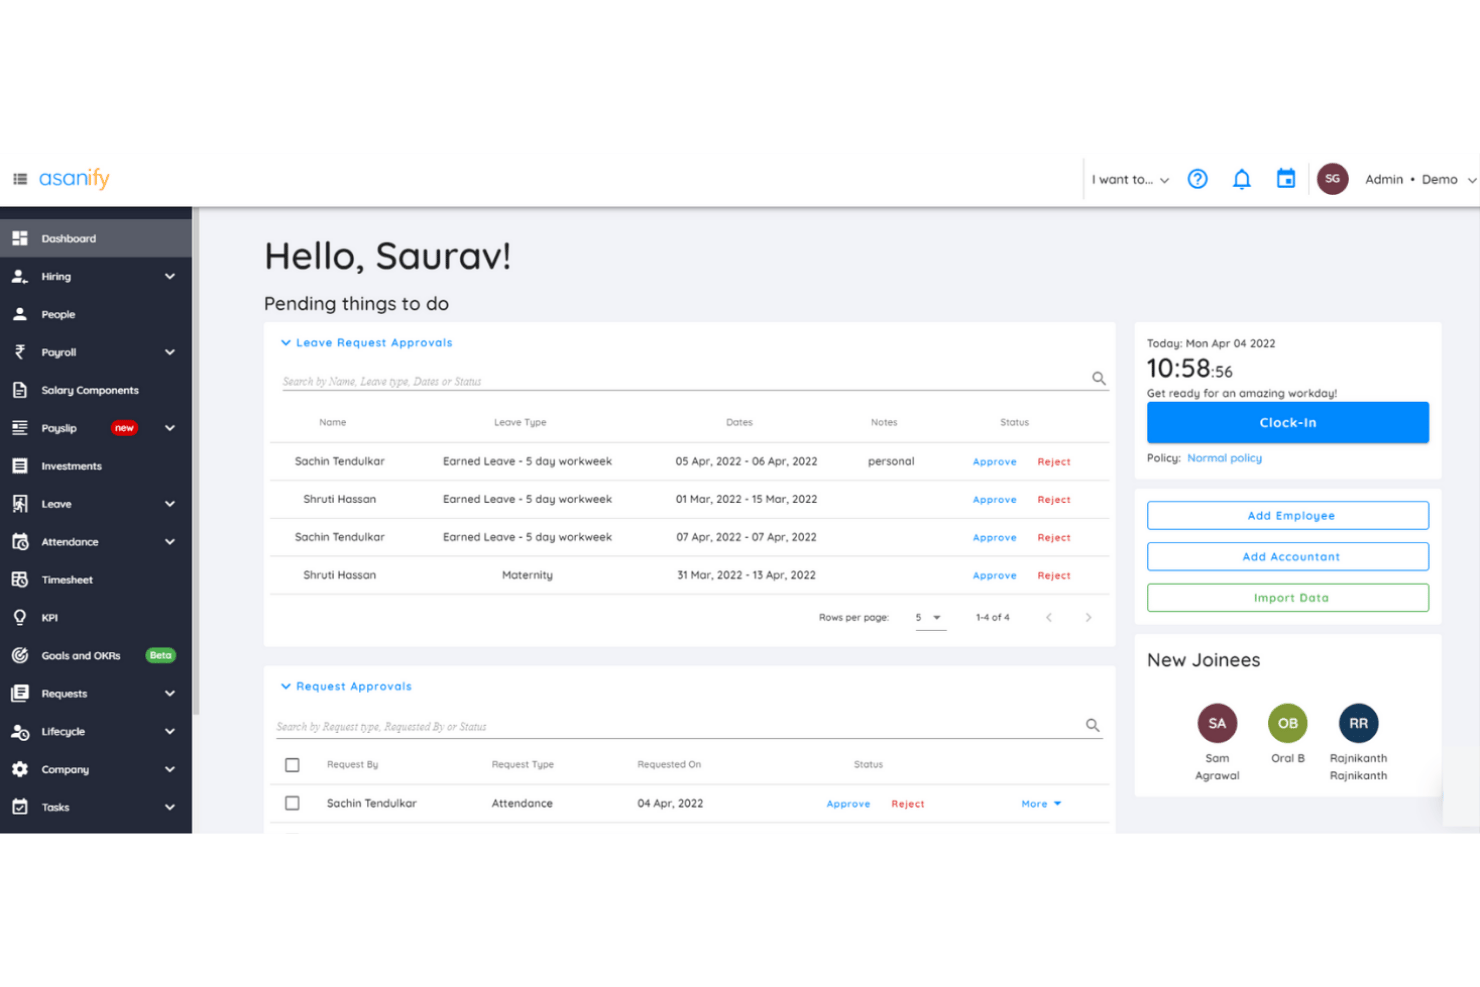Viewport: 1480px width, 987px height.
Task: Open the calendar icon in the header
Action: click(1286, 179)
